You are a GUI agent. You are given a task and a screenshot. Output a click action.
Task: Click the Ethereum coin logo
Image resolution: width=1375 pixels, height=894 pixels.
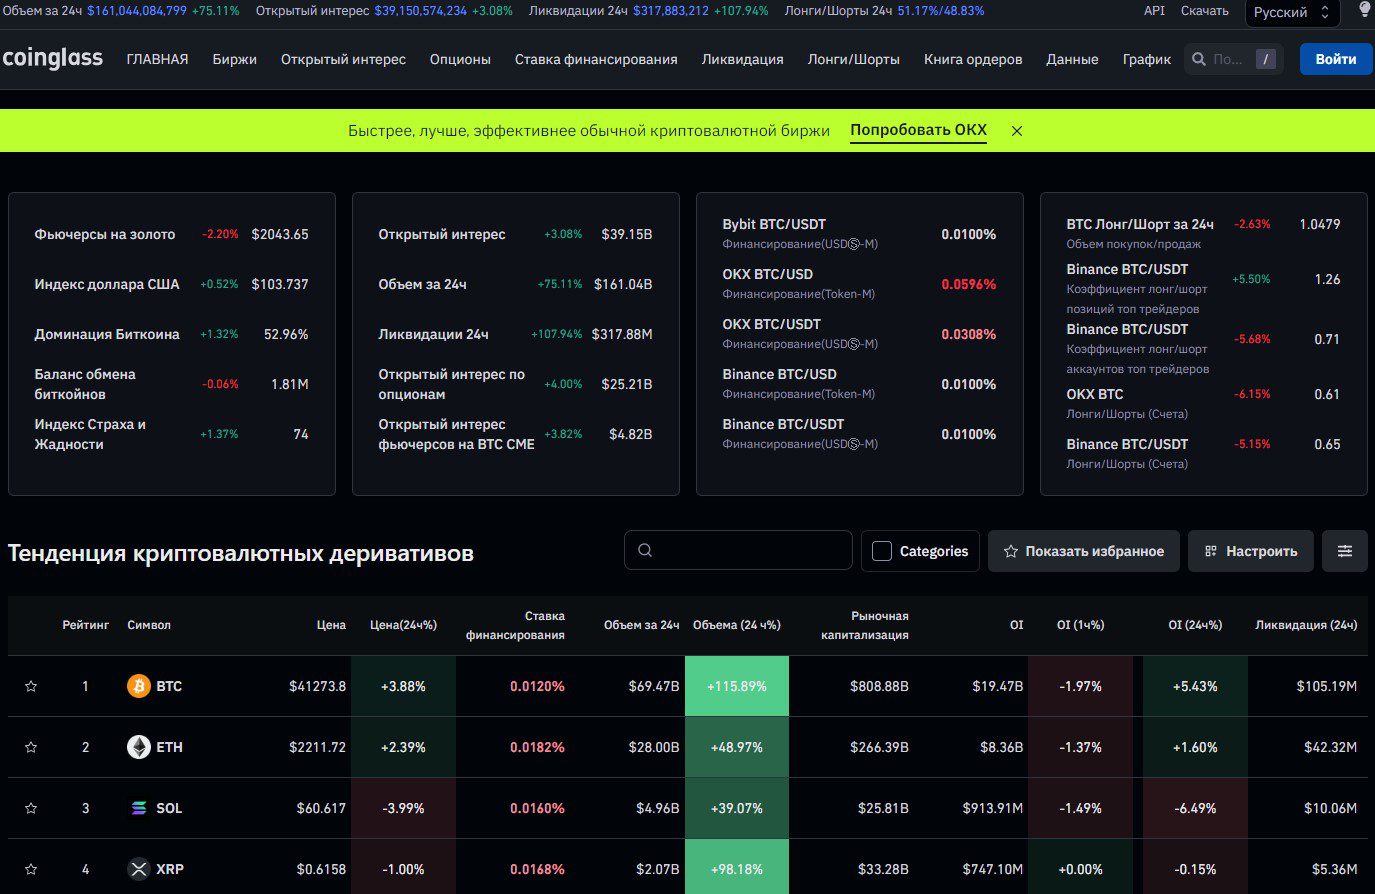click(138, 747)
